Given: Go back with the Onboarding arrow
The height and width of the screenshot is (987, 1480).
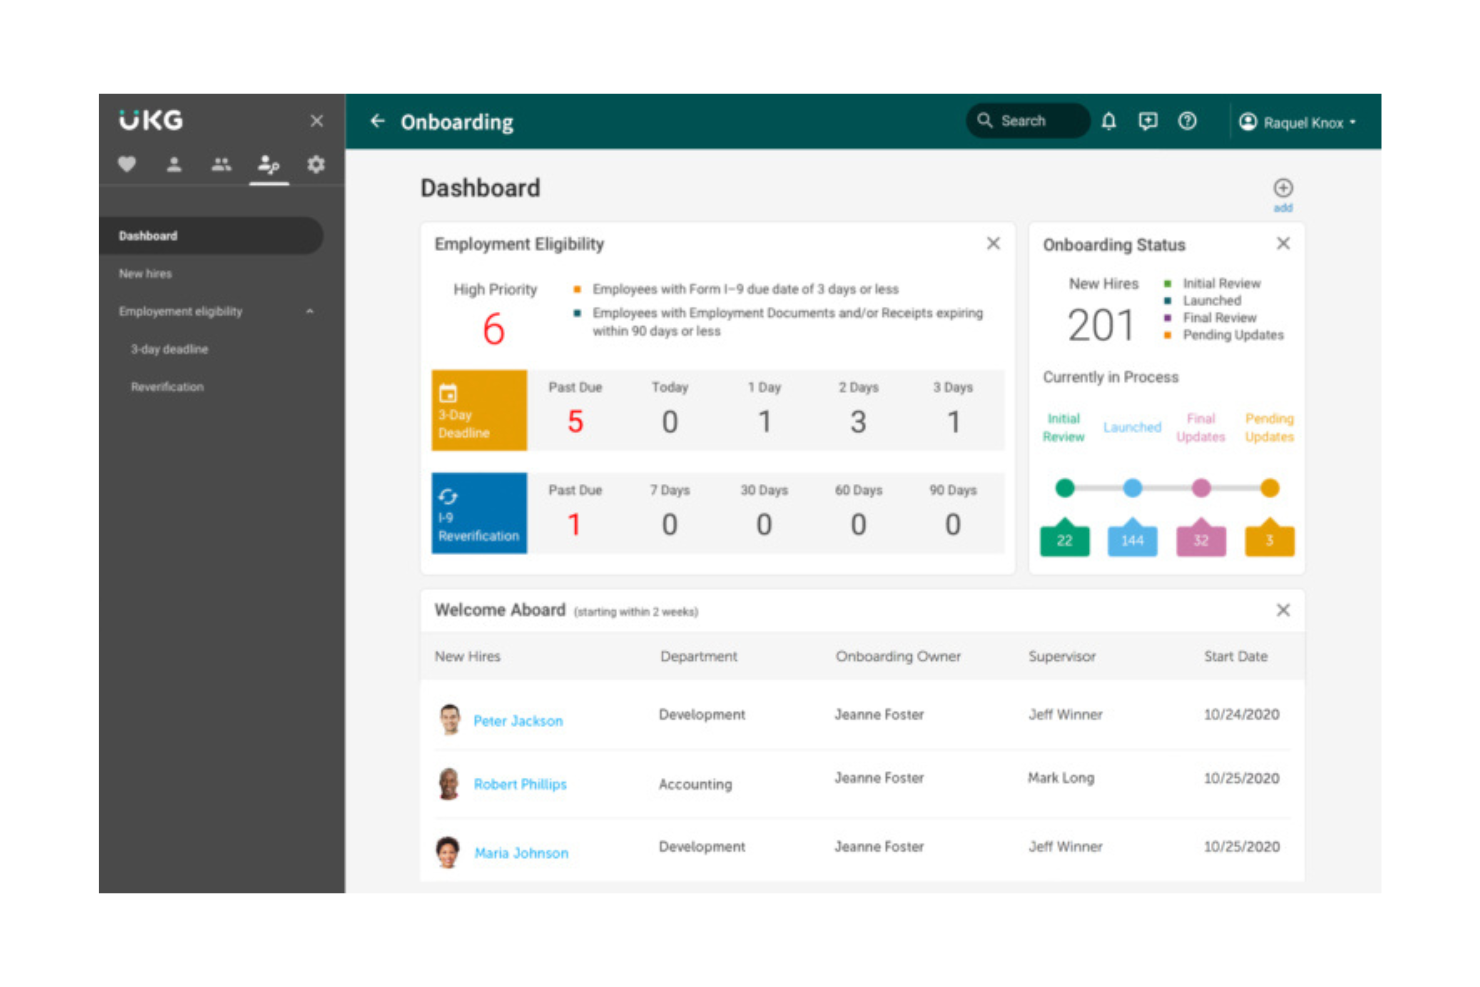Looking at the screenshot, I should click(377, 121).
